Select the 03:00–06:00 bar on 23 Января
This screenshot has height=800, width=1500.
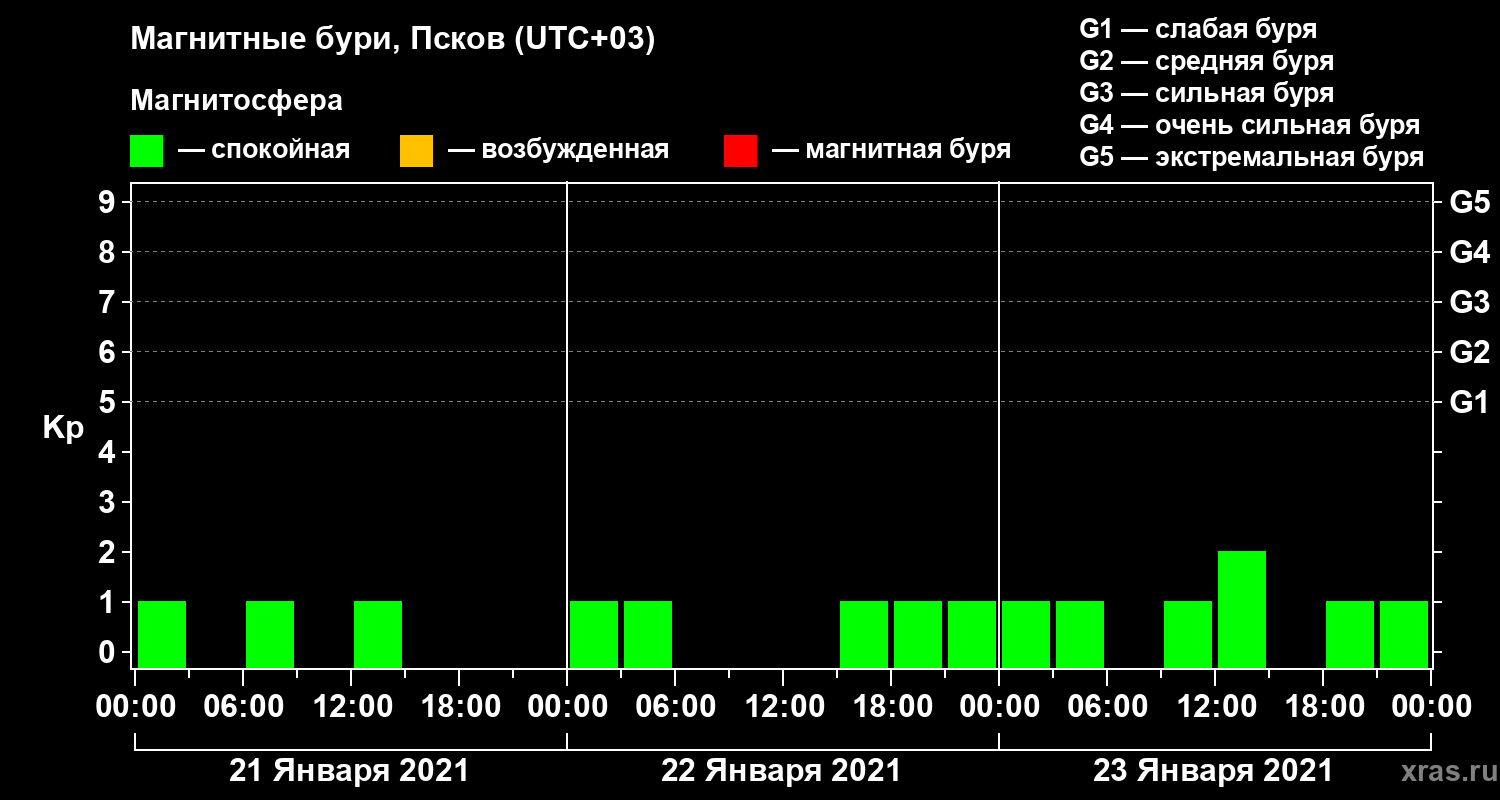[1080, 634]
